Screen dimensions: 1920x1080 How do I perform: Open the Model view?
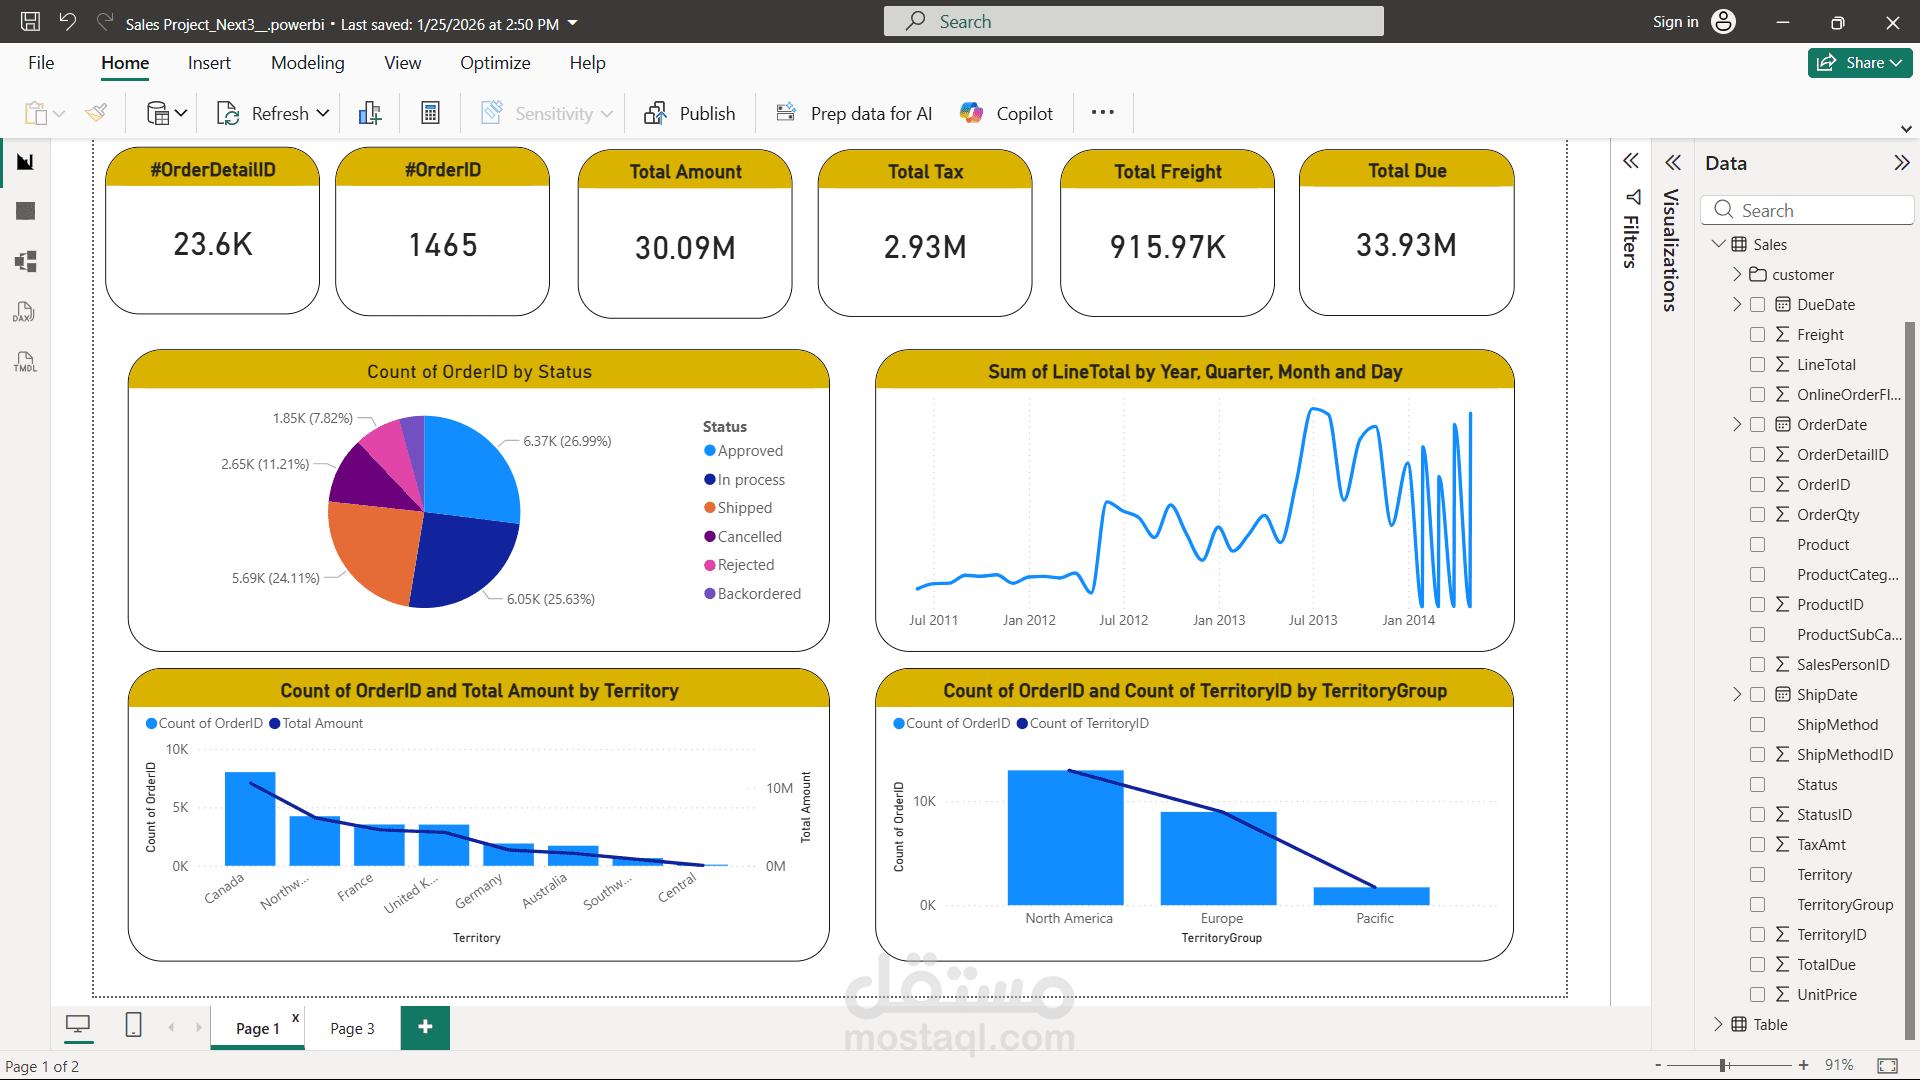[x=26, y=261]
